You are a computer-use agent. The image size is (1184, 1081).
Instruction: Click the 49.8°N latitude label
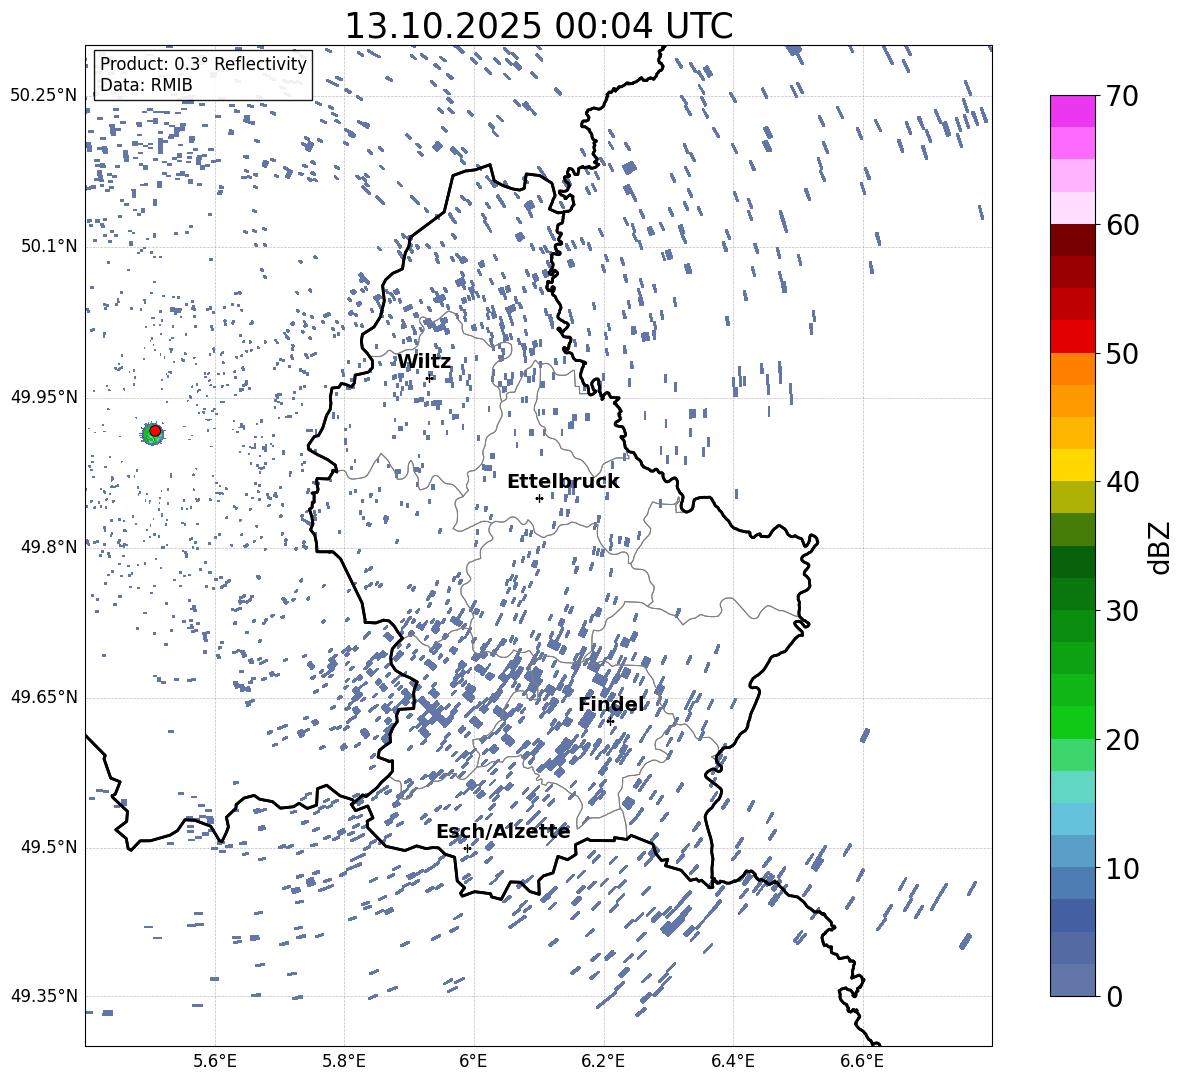[x=48, y=547]
